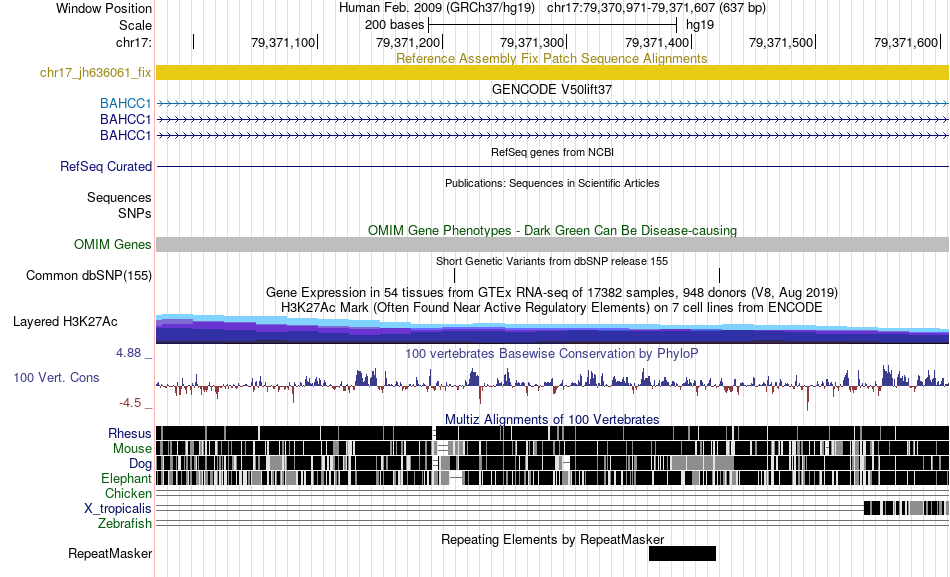The width and height of the screenshot is (950, 577).
Task: Open the 'RefSeq genes from NCBI' track title
Action: point(552,152)
